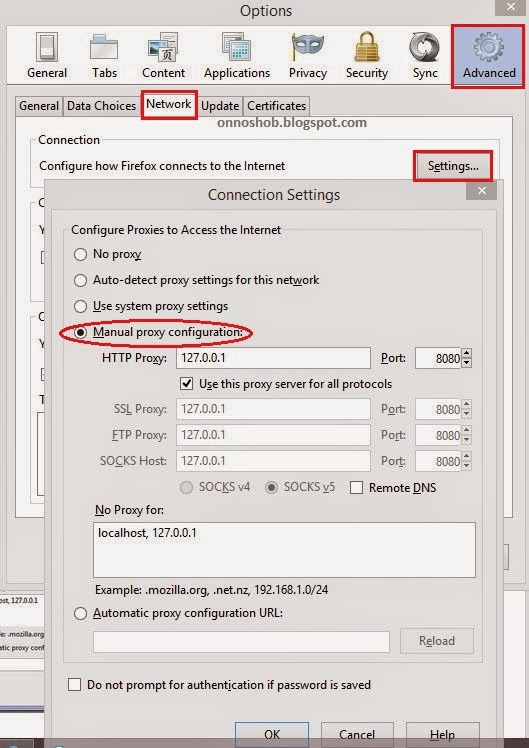Open Help for Connection Settings
Image resolution: width=529 pixels, height=748 pixels.
[x=442, y=734]
